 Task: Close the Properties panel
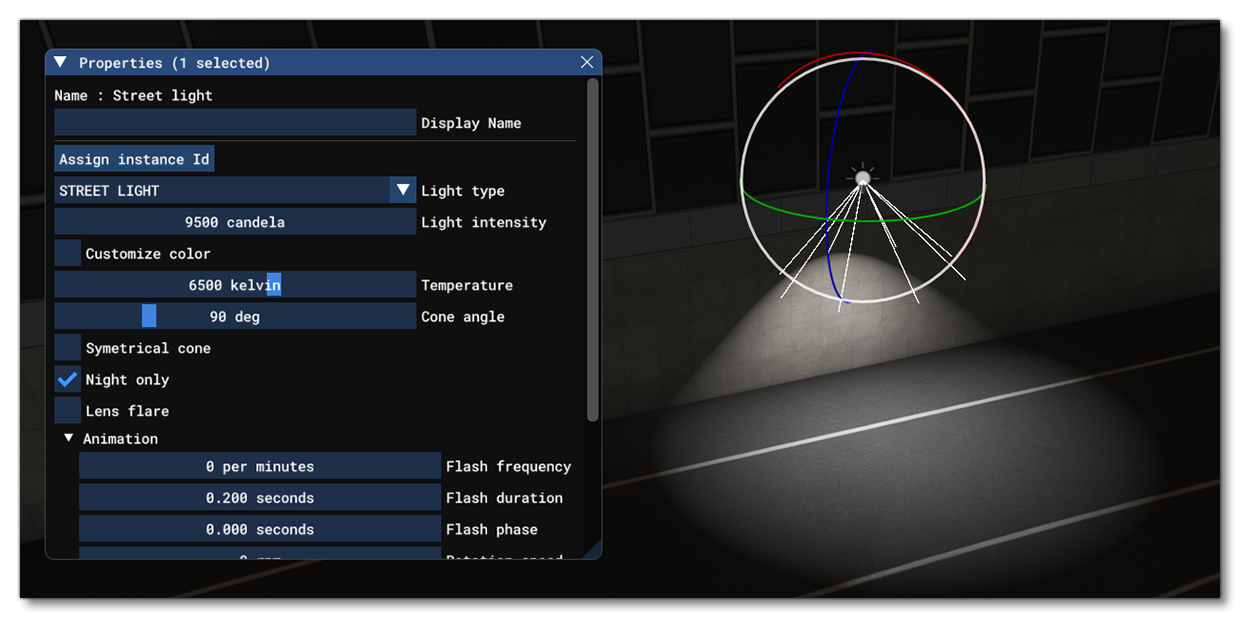(x=587, y=62)
